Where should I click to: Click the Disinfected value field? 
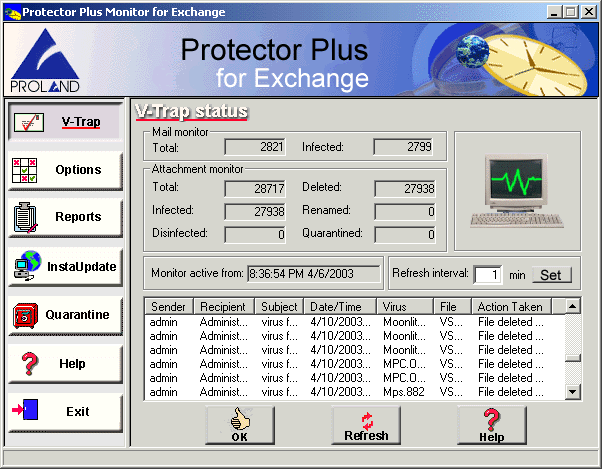point(255,234)
